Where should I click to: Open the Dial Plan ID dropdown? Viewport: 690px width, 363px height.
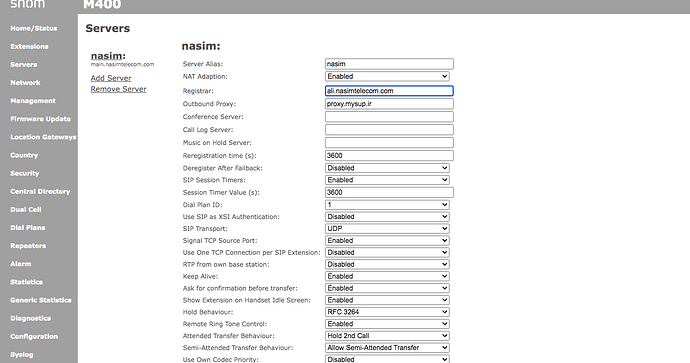pyautogui.click(x=387, y=205)
